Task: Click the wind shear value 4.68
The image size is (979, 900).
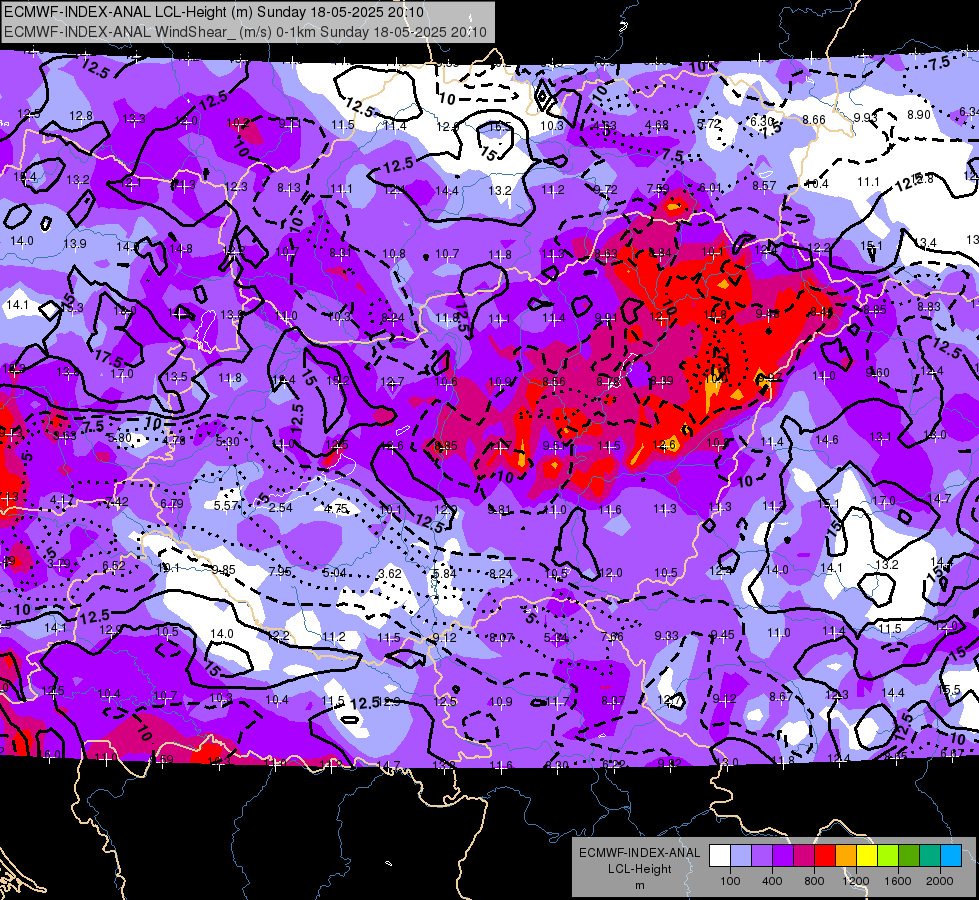Action: [657, 125]
